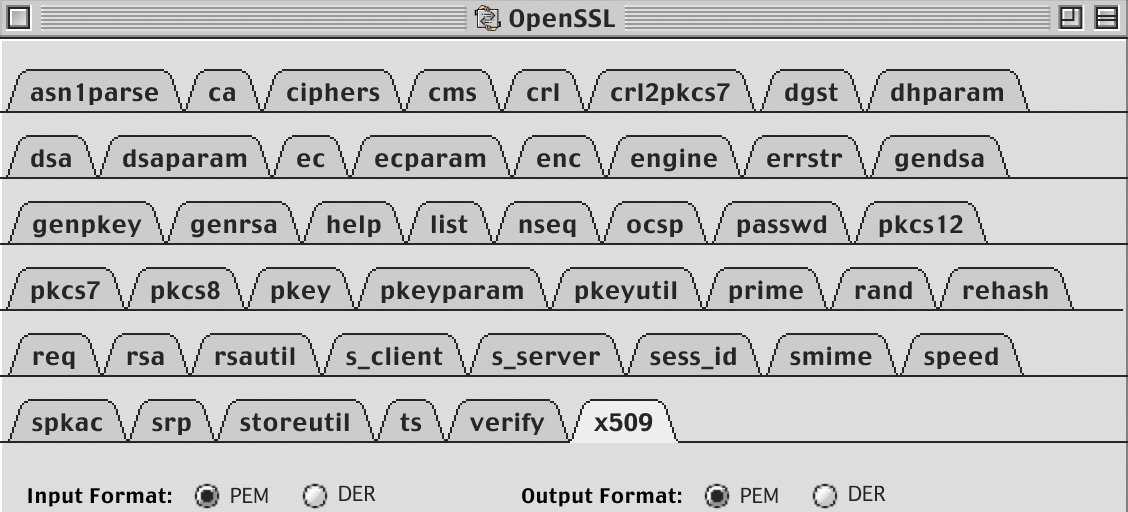Go to the ocsp tab
This screenshot has height=512, width=1128.
(x=655, y=224)
